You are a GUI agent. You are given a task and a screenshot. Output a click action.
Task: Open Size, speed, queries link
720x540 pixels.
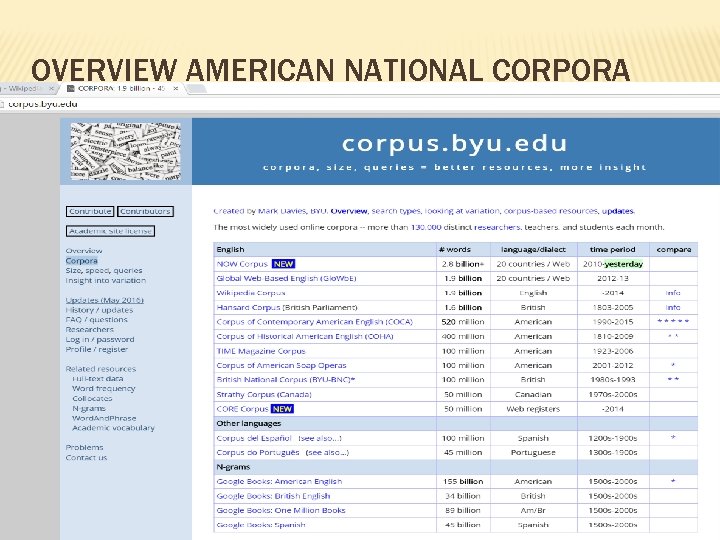[104, 270]
